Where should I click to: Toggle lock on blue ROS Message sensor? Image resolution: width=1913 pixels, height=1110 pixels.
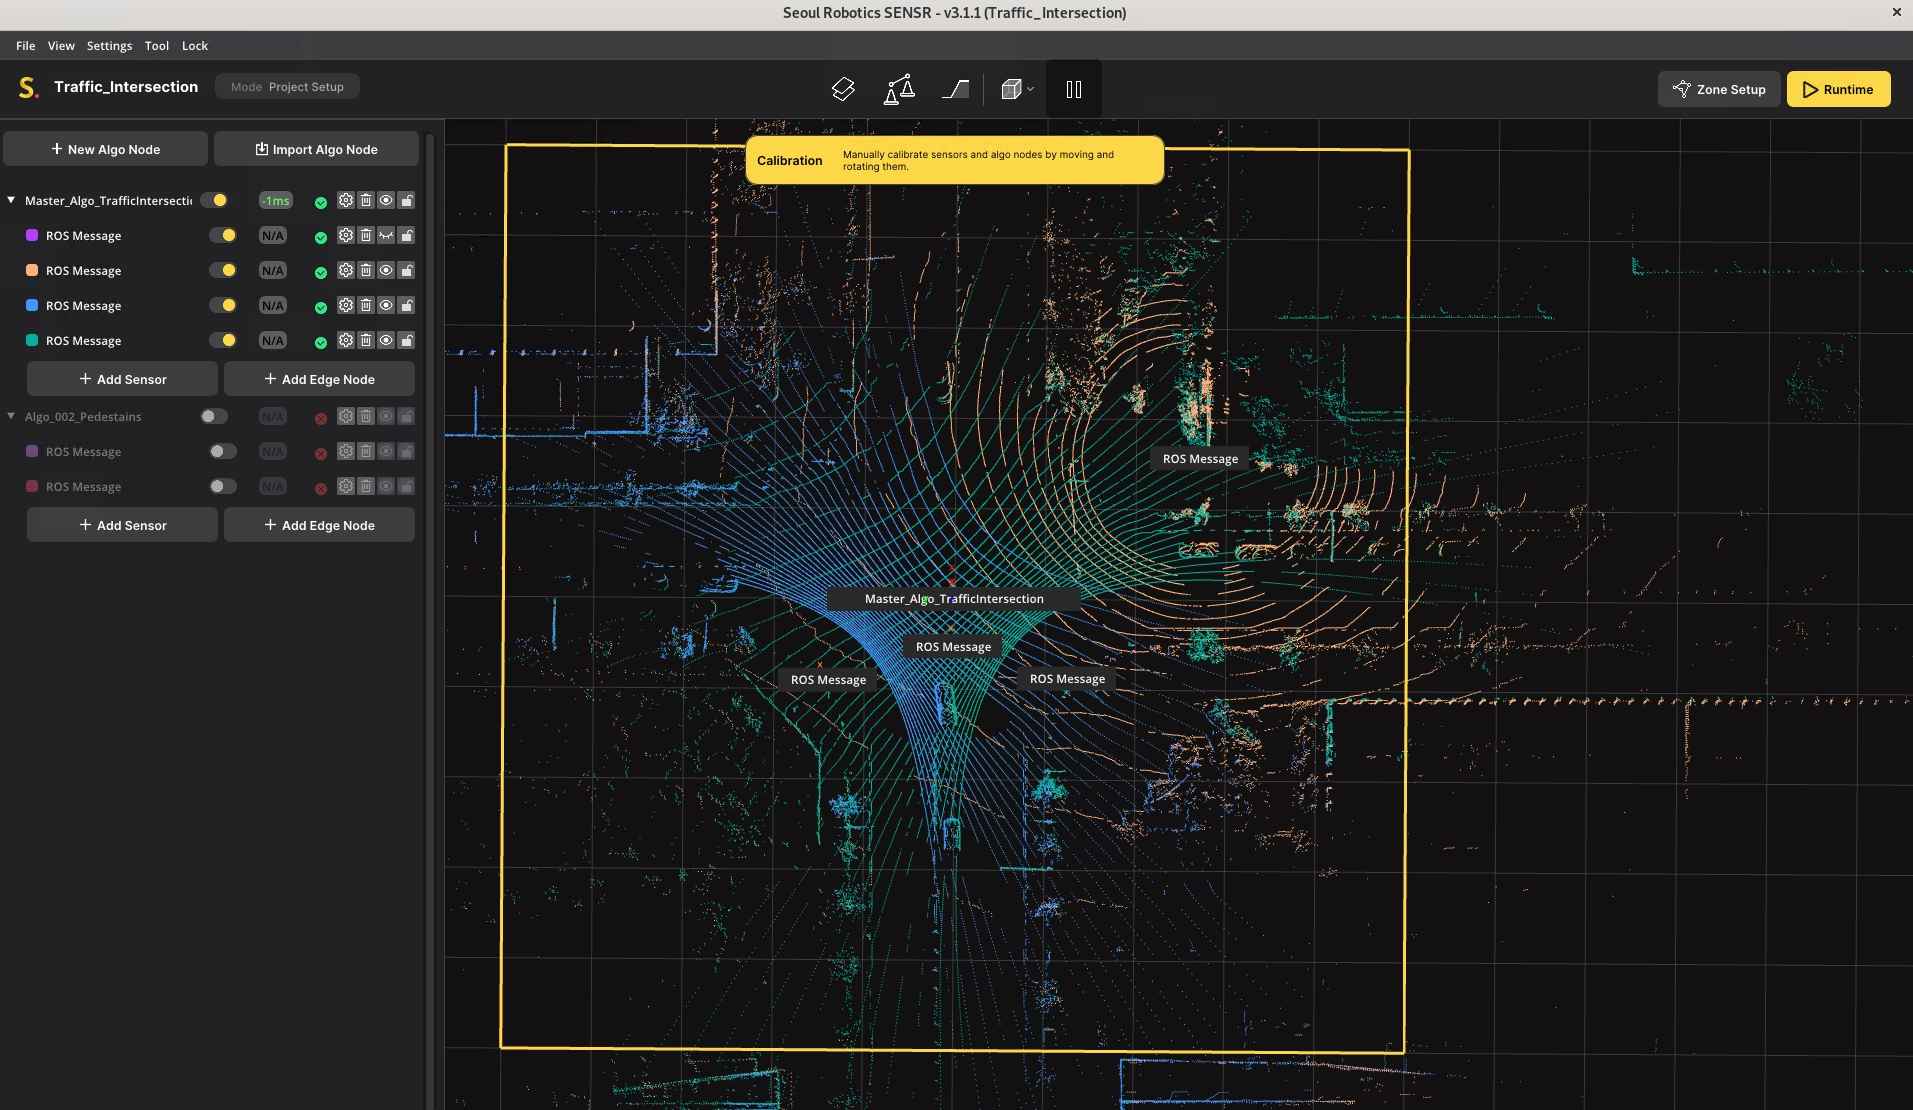pyautogui.click(x=407, y=305)
